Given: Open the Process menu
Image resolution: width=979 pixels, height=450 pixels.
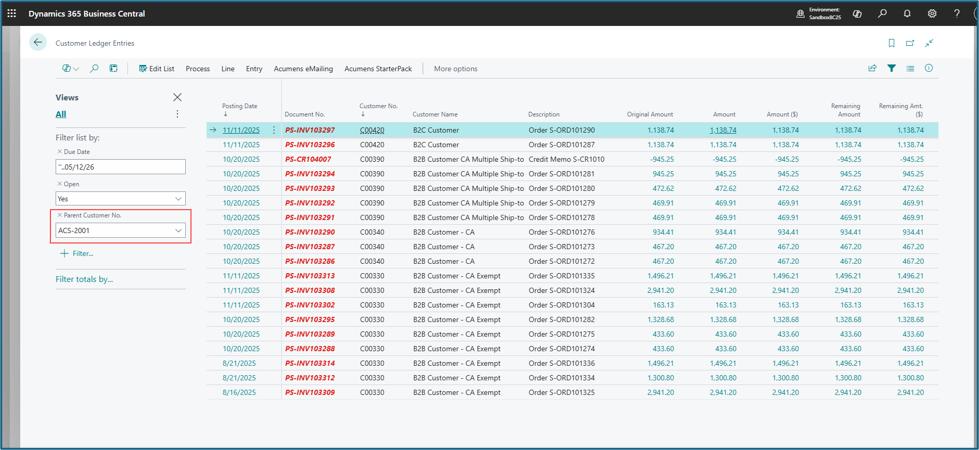Looking at the screenshot, I should click(x=197, y=69).
